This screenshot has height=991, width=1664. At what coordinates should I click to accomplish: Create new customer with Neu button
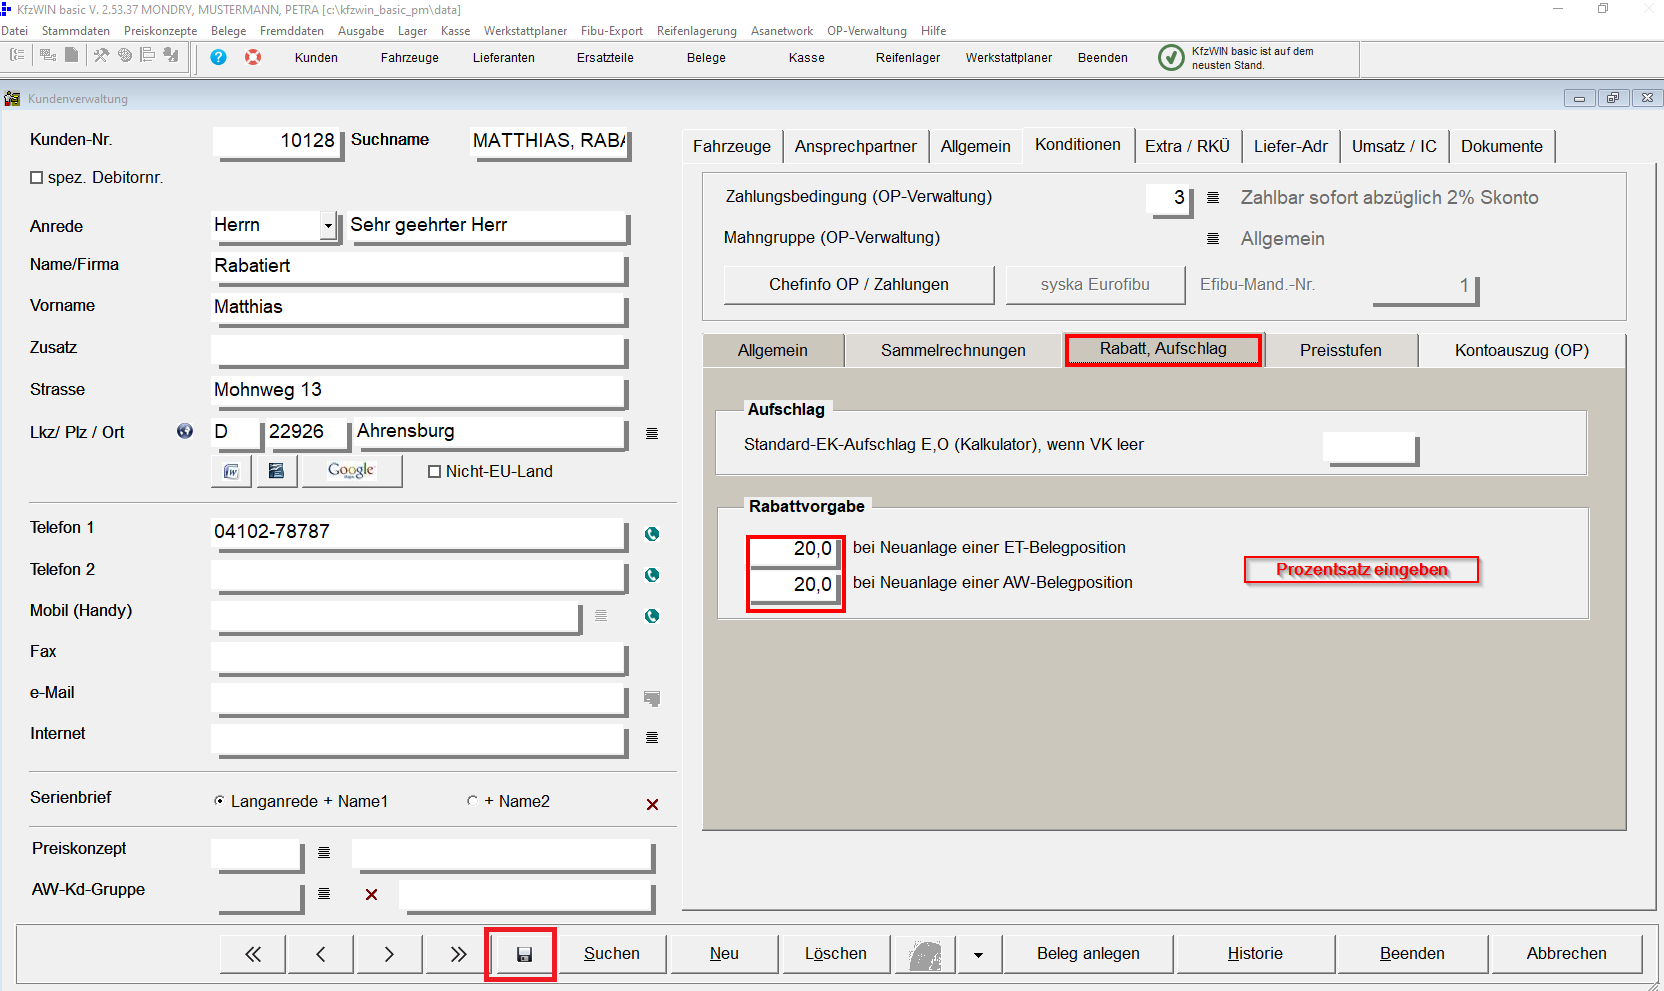tap(724, 954)
